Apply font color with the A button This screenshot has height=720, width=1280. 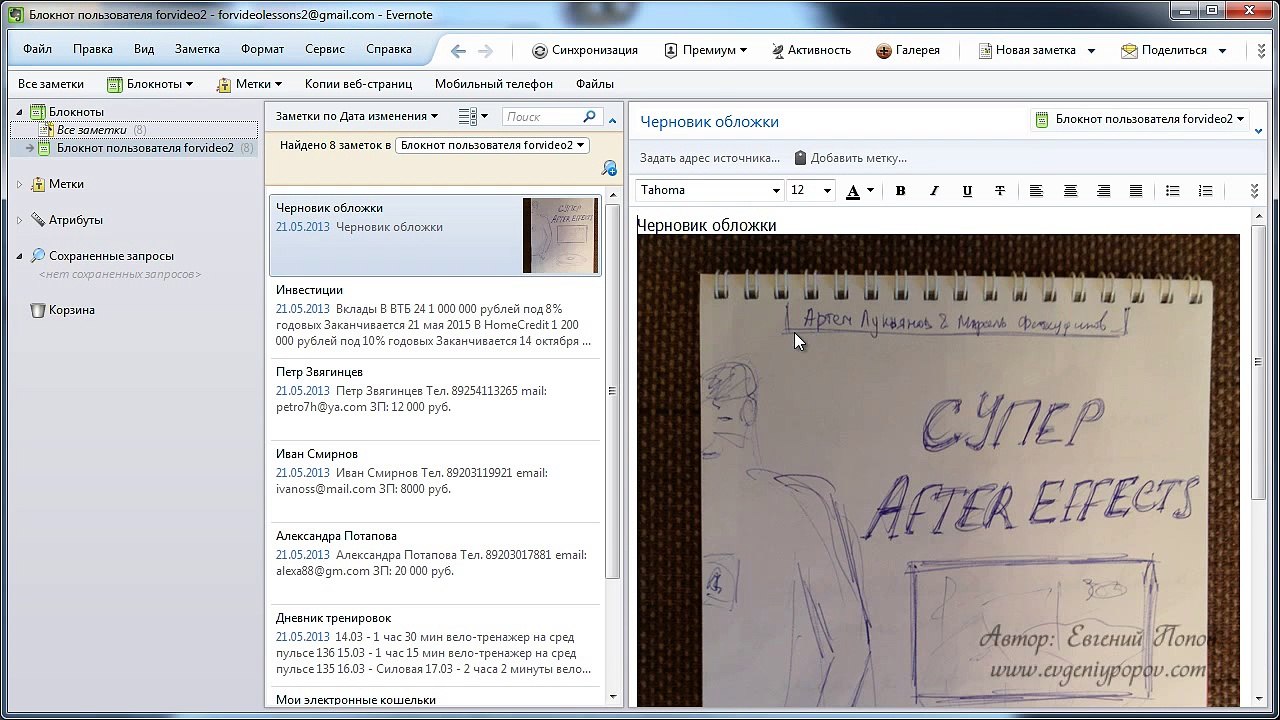853,191
